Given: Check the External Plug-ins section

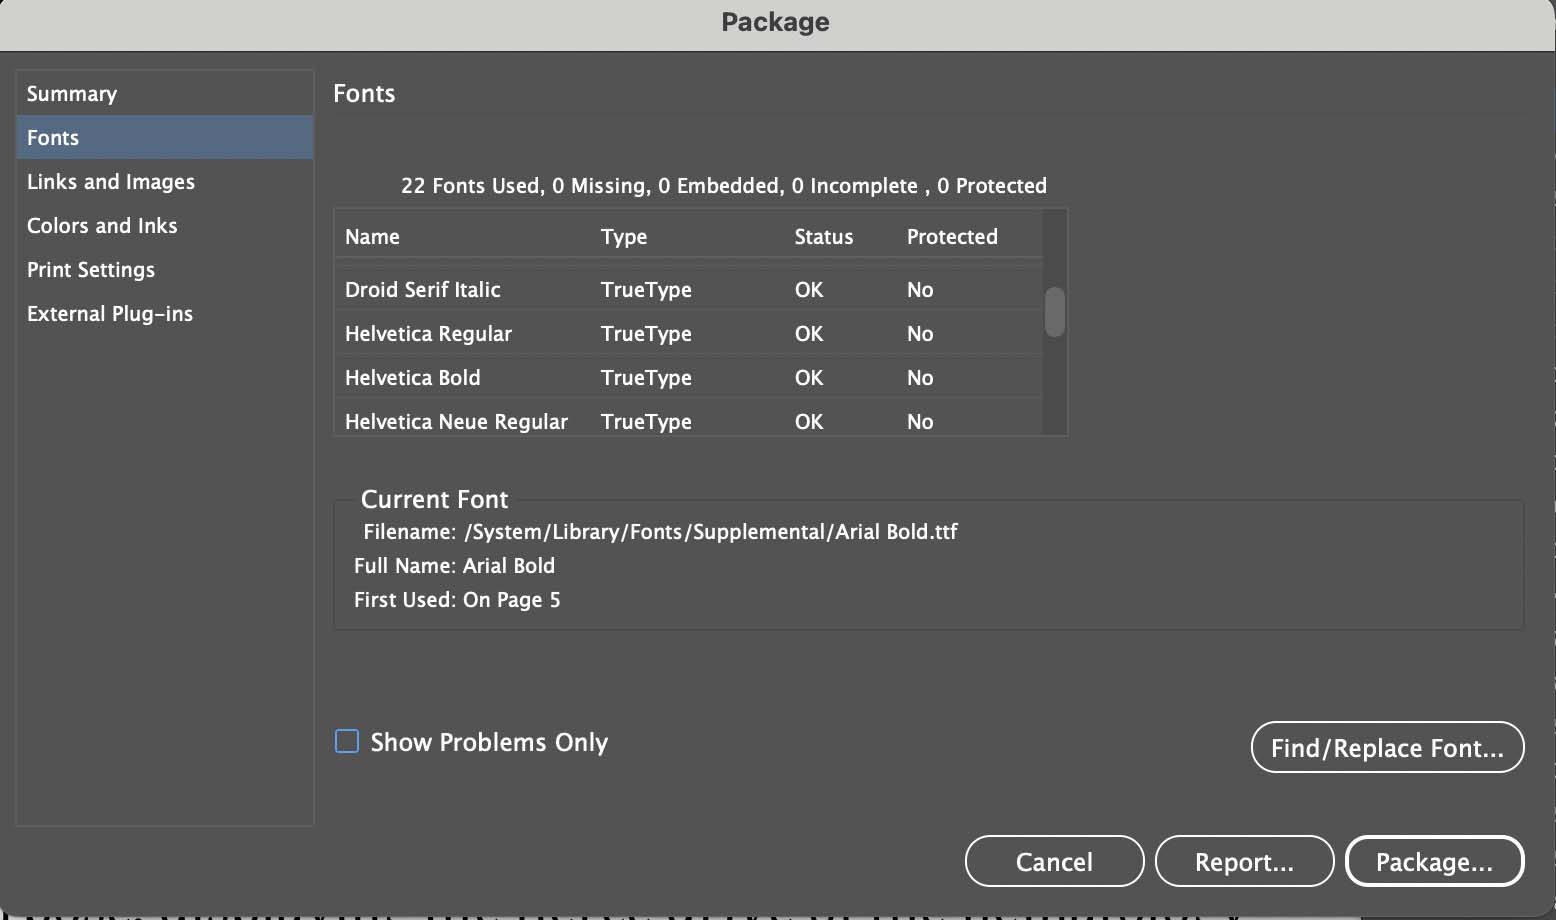Looking at the screenshot, I should point(110,313).
